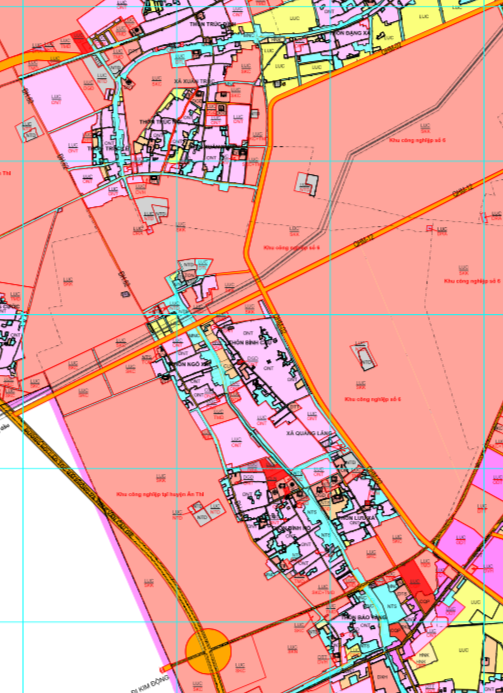Click the large pink "LUC ONT" parcel near ĐH.65 road
Image resolution: width=503 pixels, height=693 pixels.
(57, 98)
